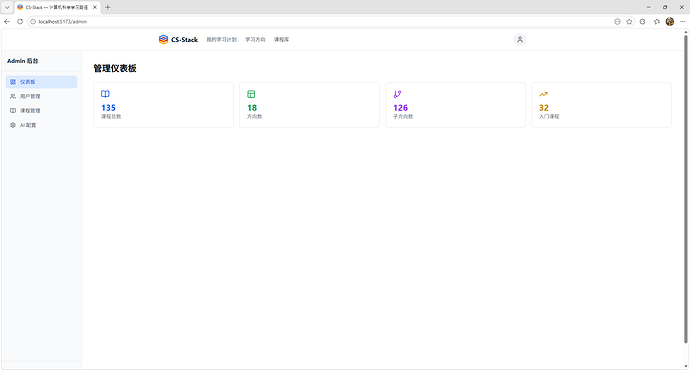Restore down the browser window
This screenshot has height=370, width=690.
coord(665,7)
